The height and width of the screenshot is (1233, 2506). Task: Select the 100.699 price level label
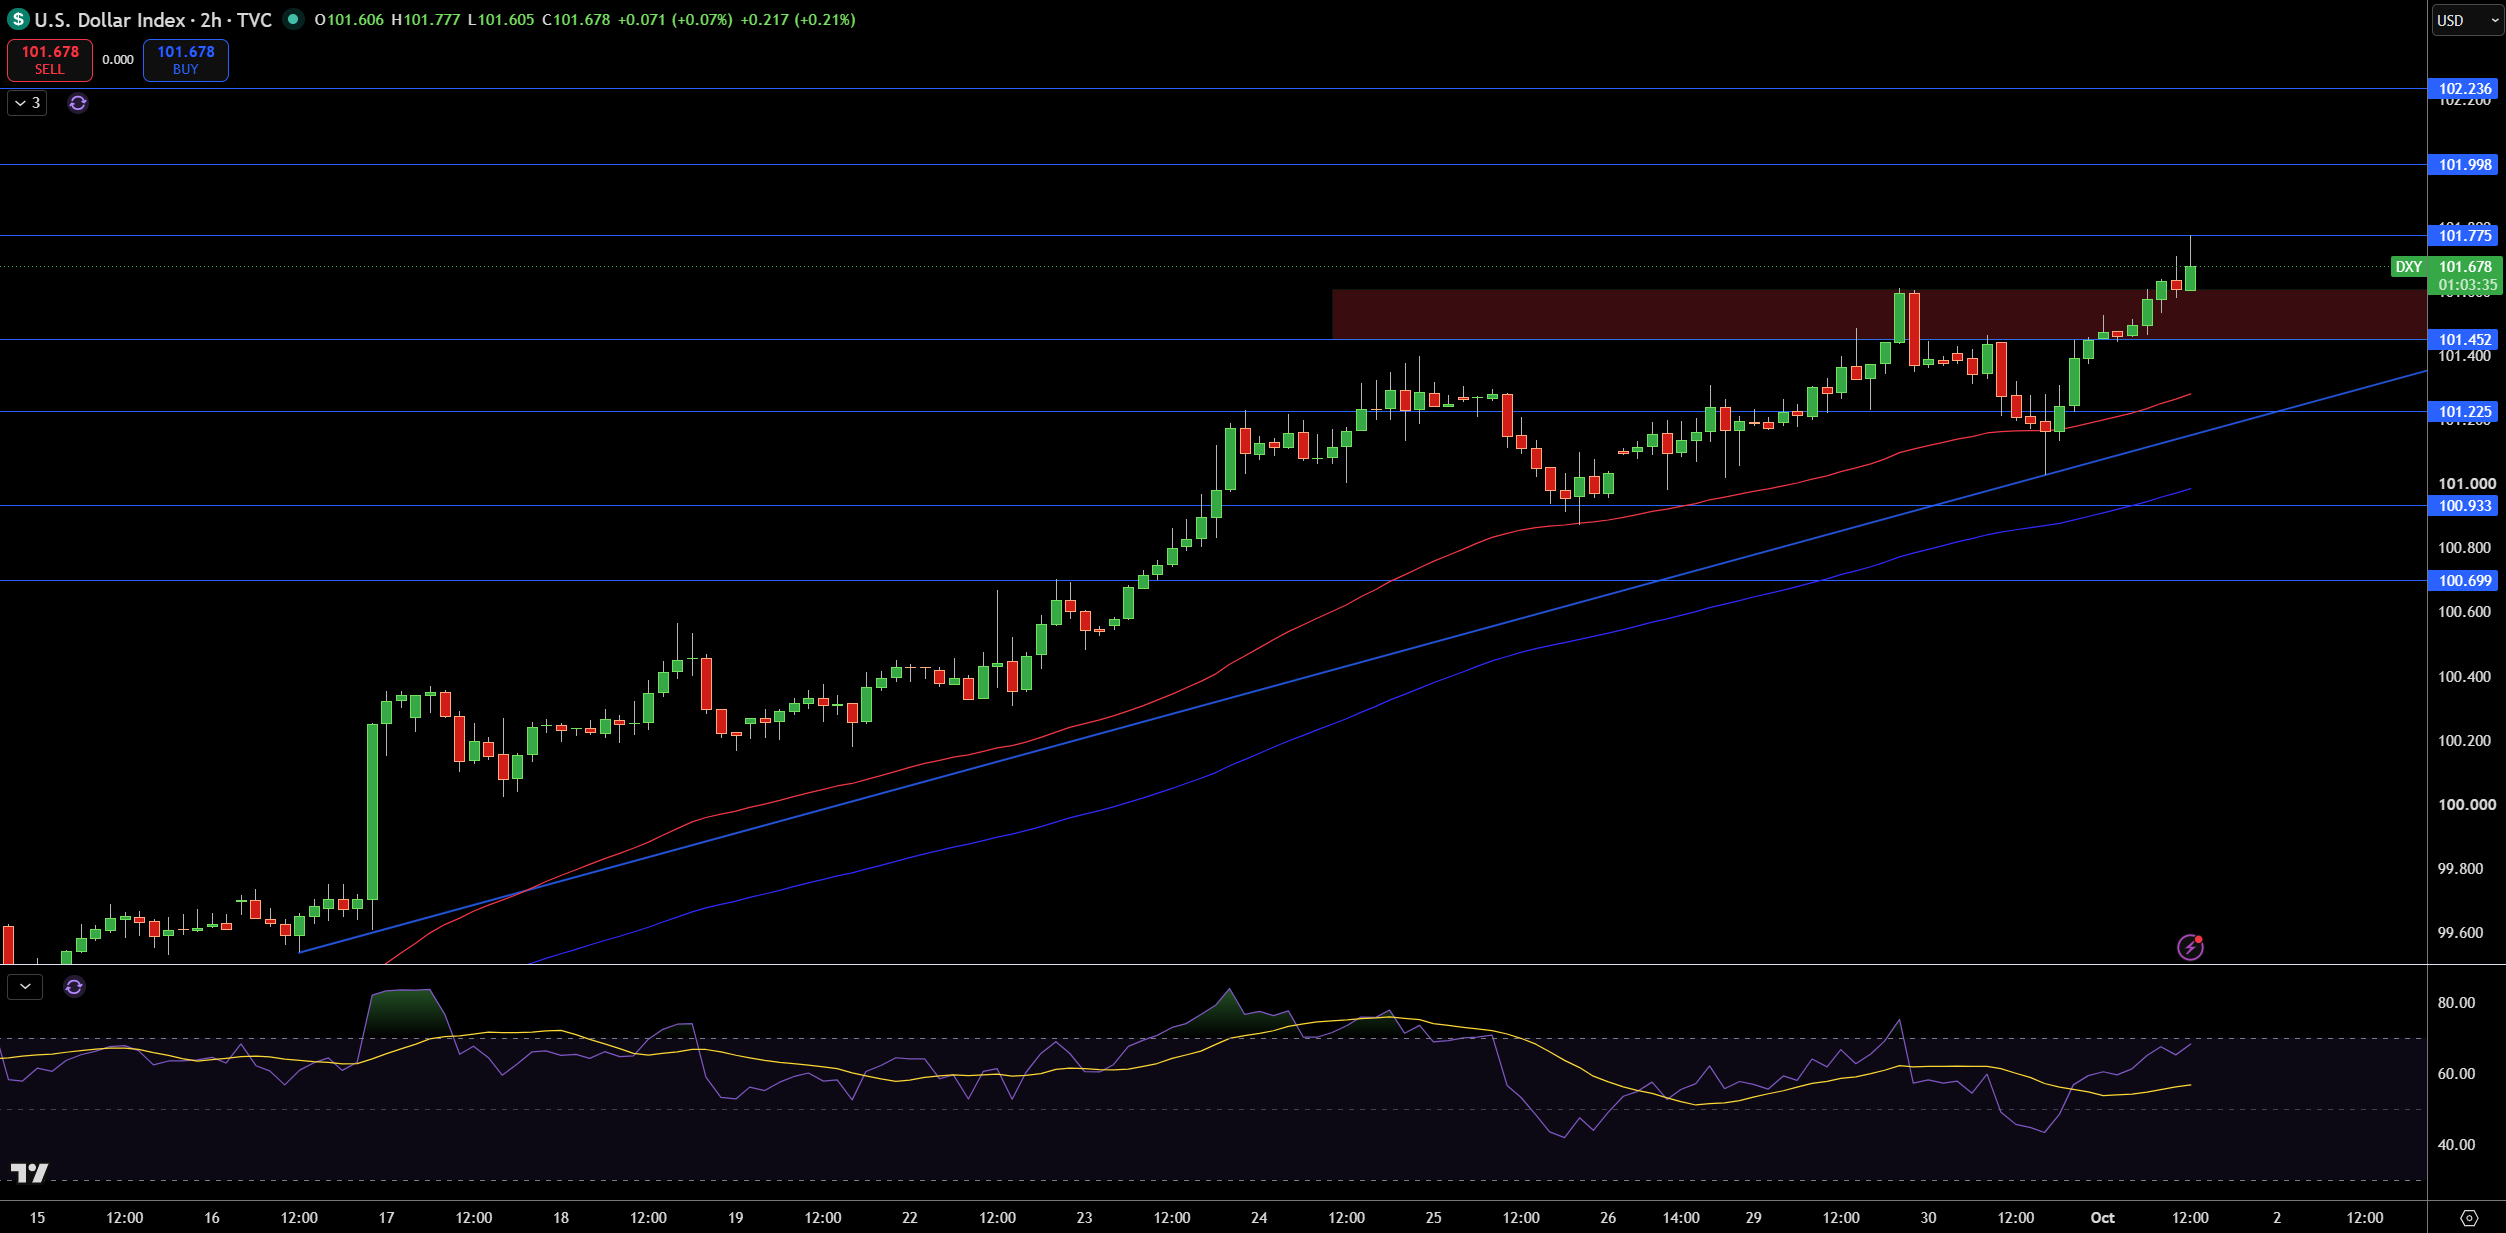pos(2464,581)
